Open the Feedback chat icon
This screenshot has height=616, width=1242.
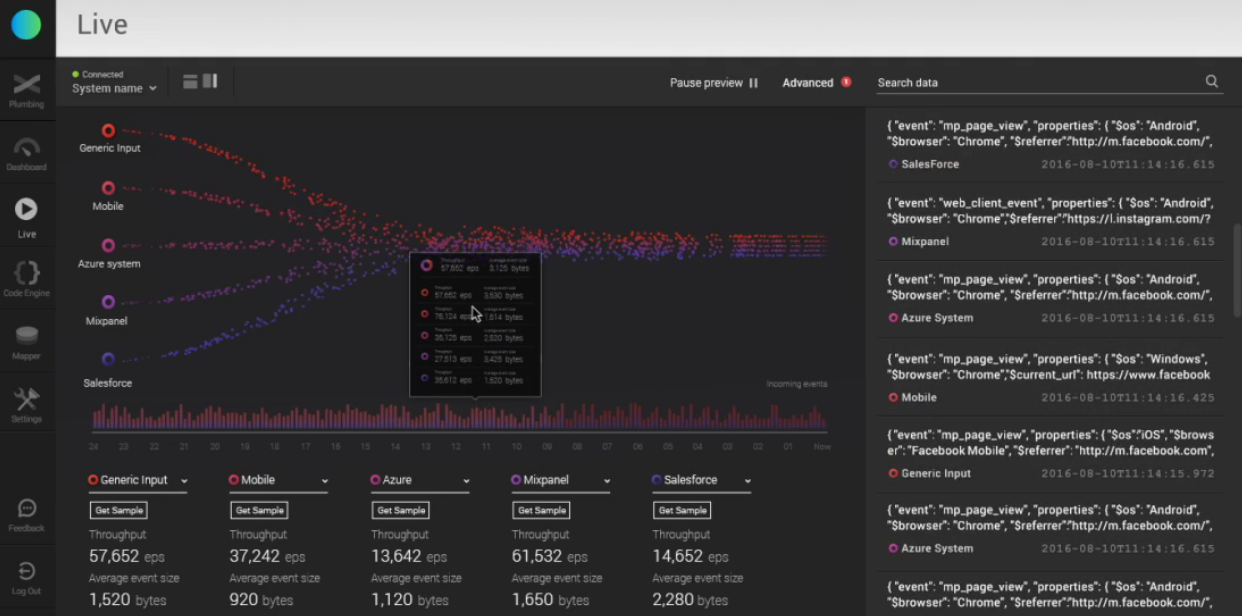27,509
